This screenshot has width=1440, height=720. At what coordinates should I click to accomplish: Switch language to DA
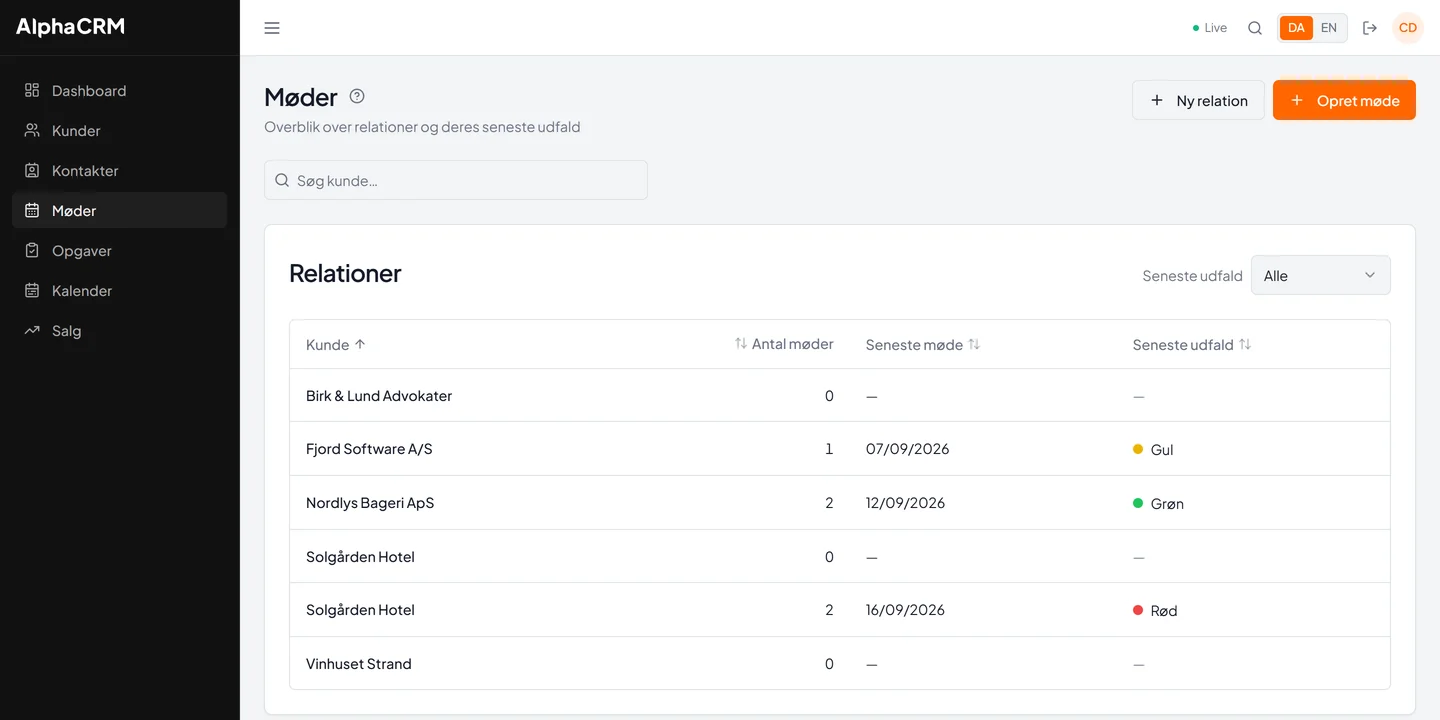tap(1296, 28)
